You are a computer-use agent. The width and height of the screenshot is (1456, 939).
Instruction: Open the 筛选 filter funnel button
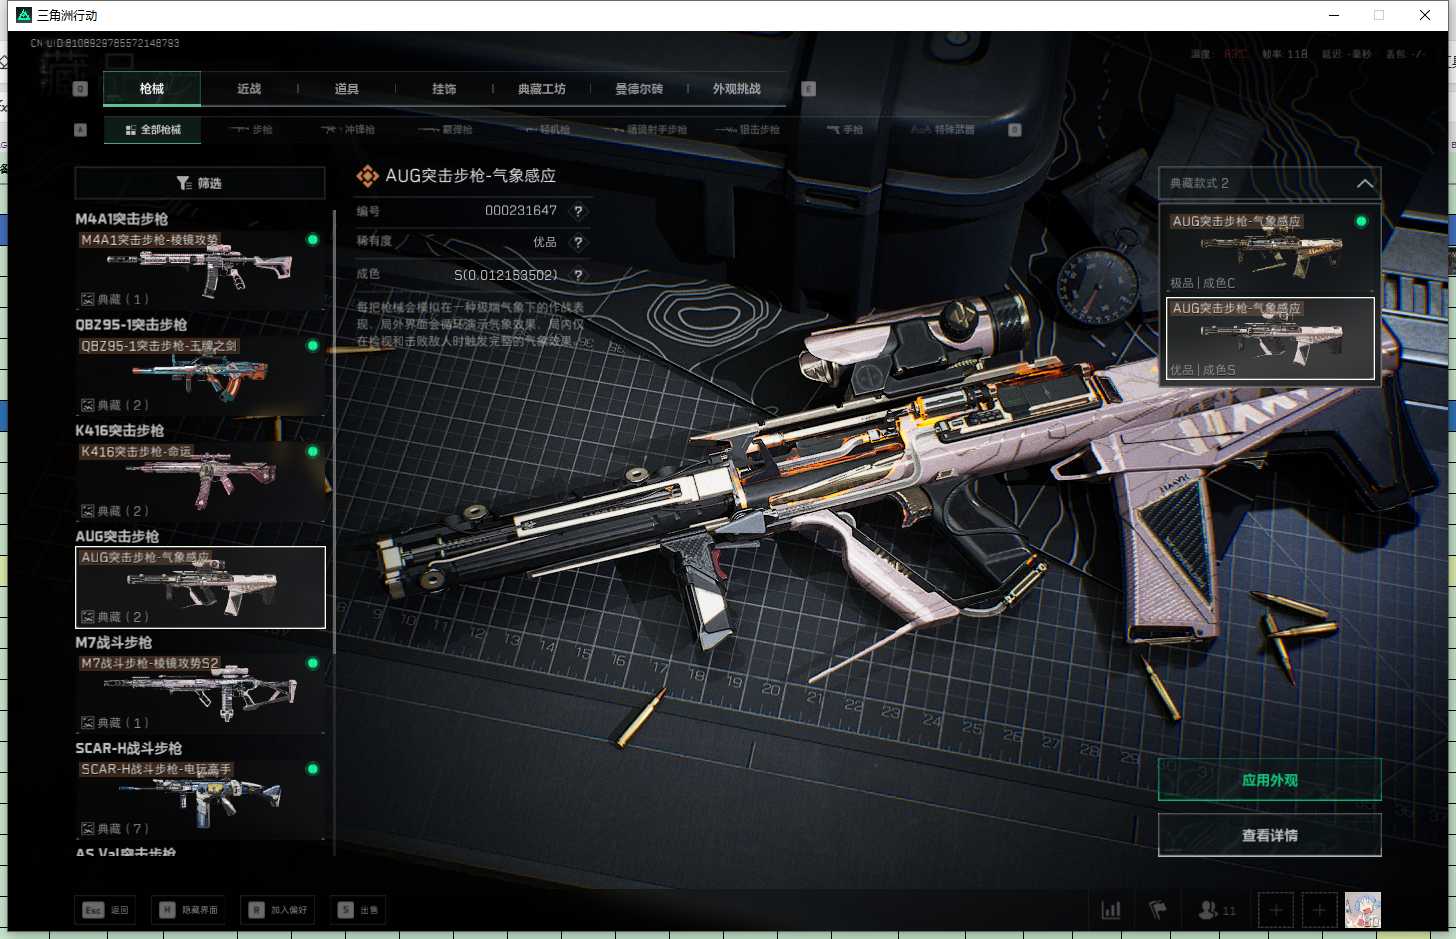[199, 183]
